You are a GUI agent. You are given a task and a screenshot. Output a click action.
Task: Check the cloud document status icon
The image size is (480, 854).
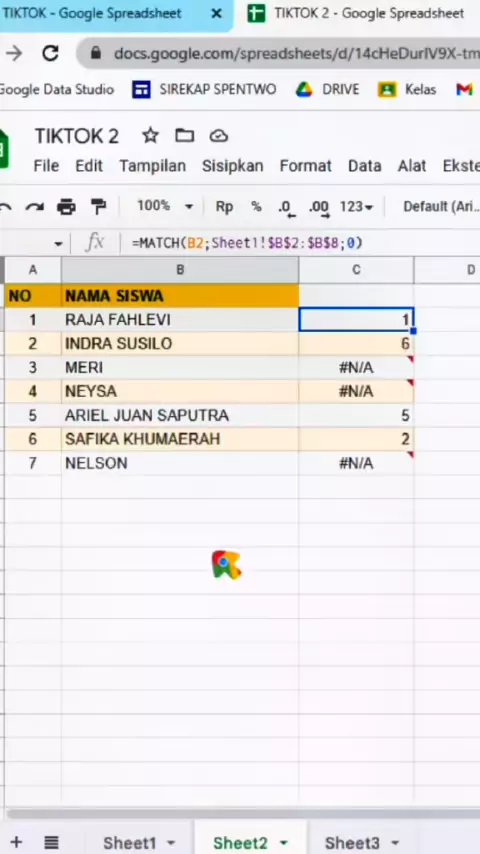point(218,136)
